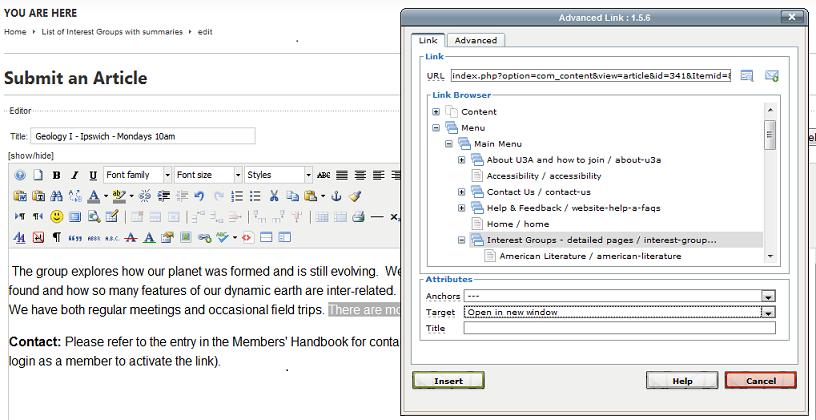The width and height of the screenshot is (816, 420).
Task: Open the Target dropdown in Attributes
Action: tap(768, 312)
